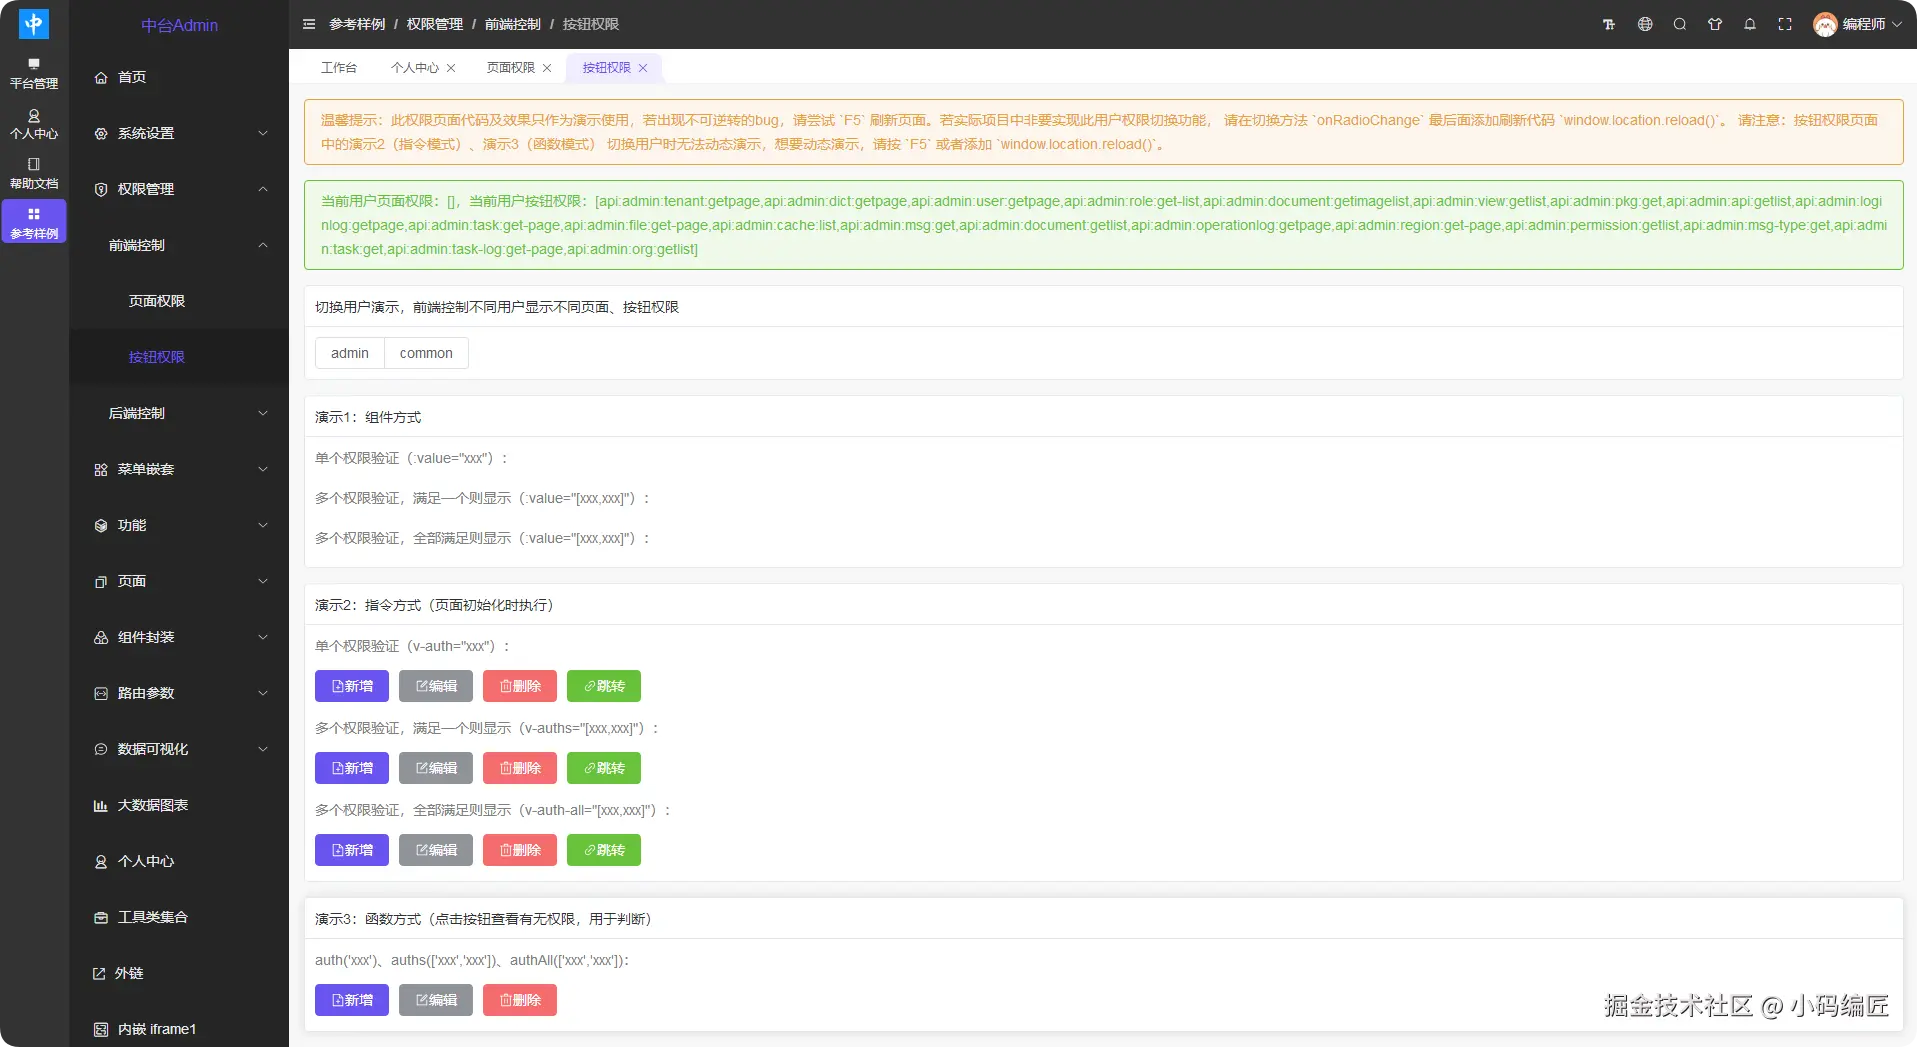Screen dimensions: 1917x1047
Task: Open 按钮权限 in the sidebar menu
Action: 179,357
